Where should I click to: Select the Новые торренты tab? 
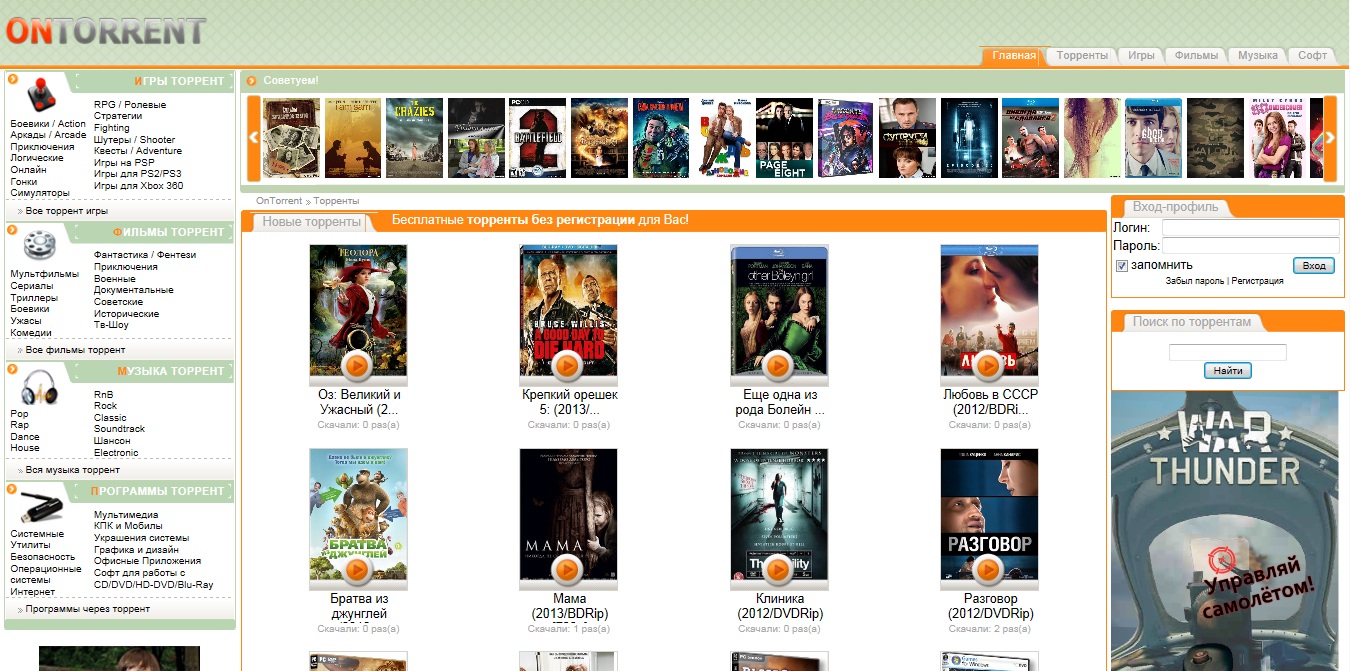pos(311,222)
